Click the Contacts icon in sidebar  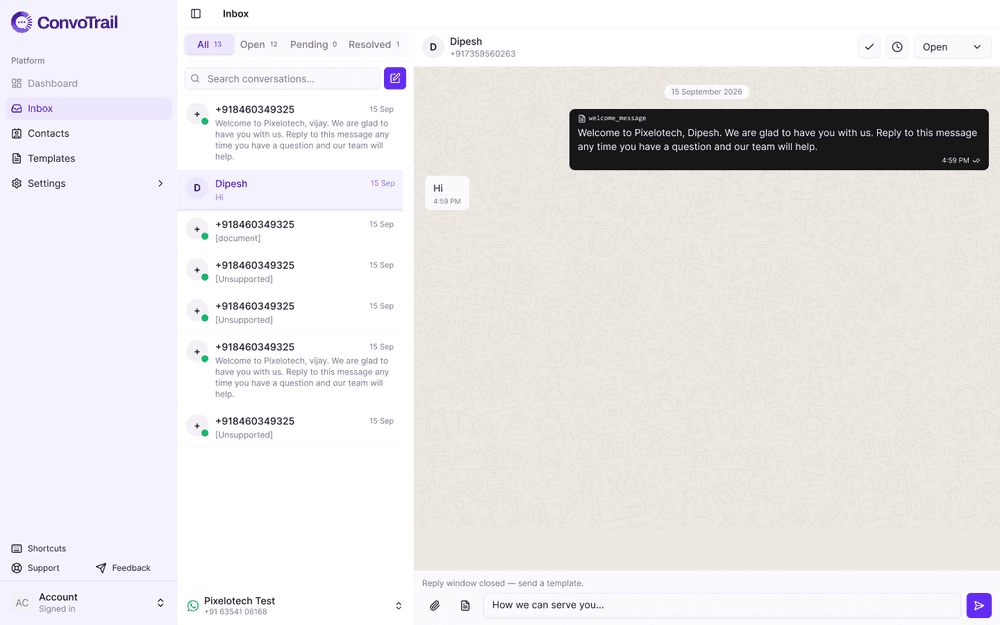[x=17, y=133]
